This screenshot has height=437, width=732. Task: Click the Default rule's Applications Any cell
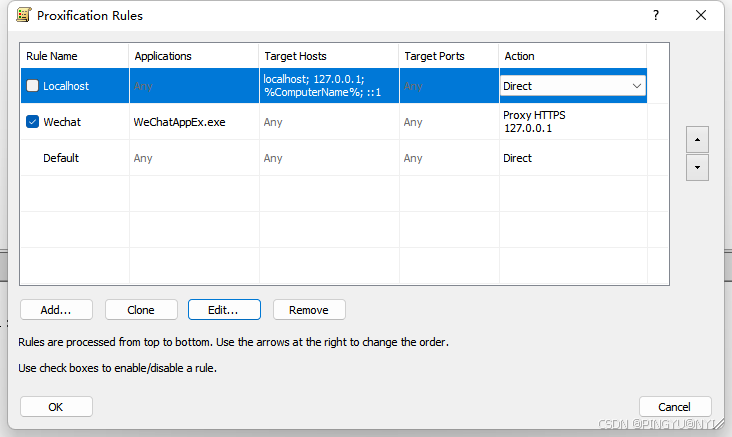(x=194, y=158)
